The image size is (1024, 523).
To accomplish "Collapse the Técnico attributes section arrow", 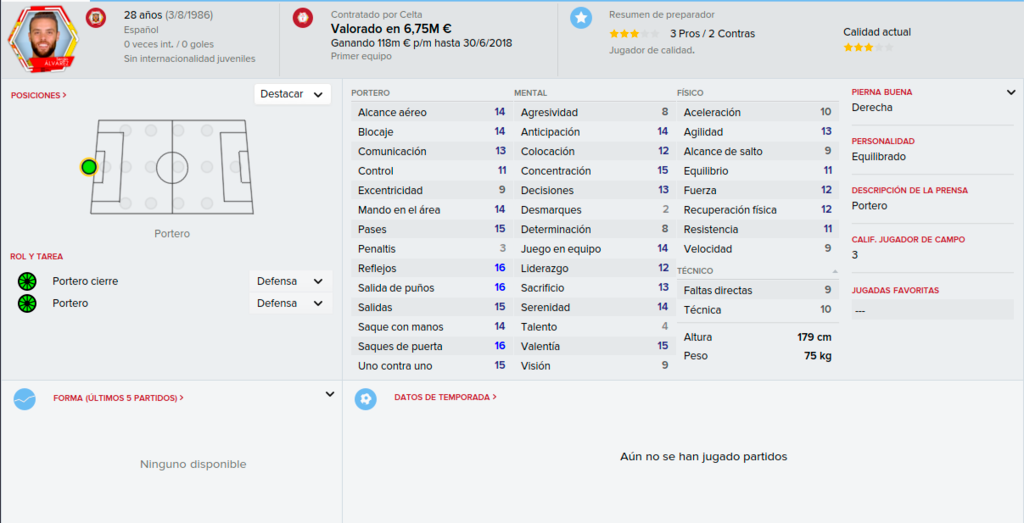I will (x=835, y=271).
